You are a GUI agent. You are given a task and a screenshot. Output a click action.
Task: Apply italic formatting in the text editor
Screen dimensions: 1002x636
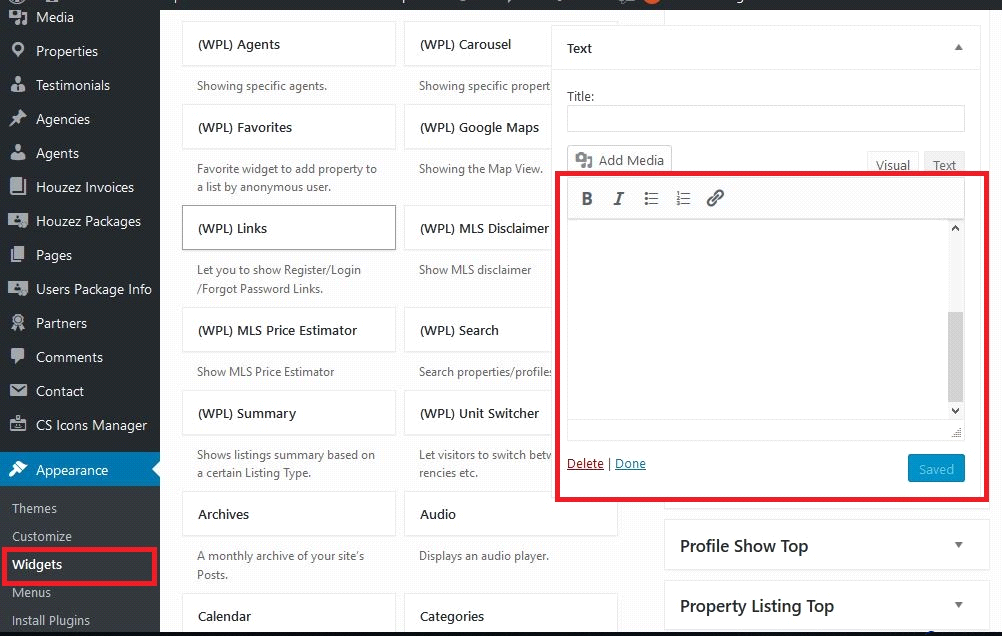618,198
